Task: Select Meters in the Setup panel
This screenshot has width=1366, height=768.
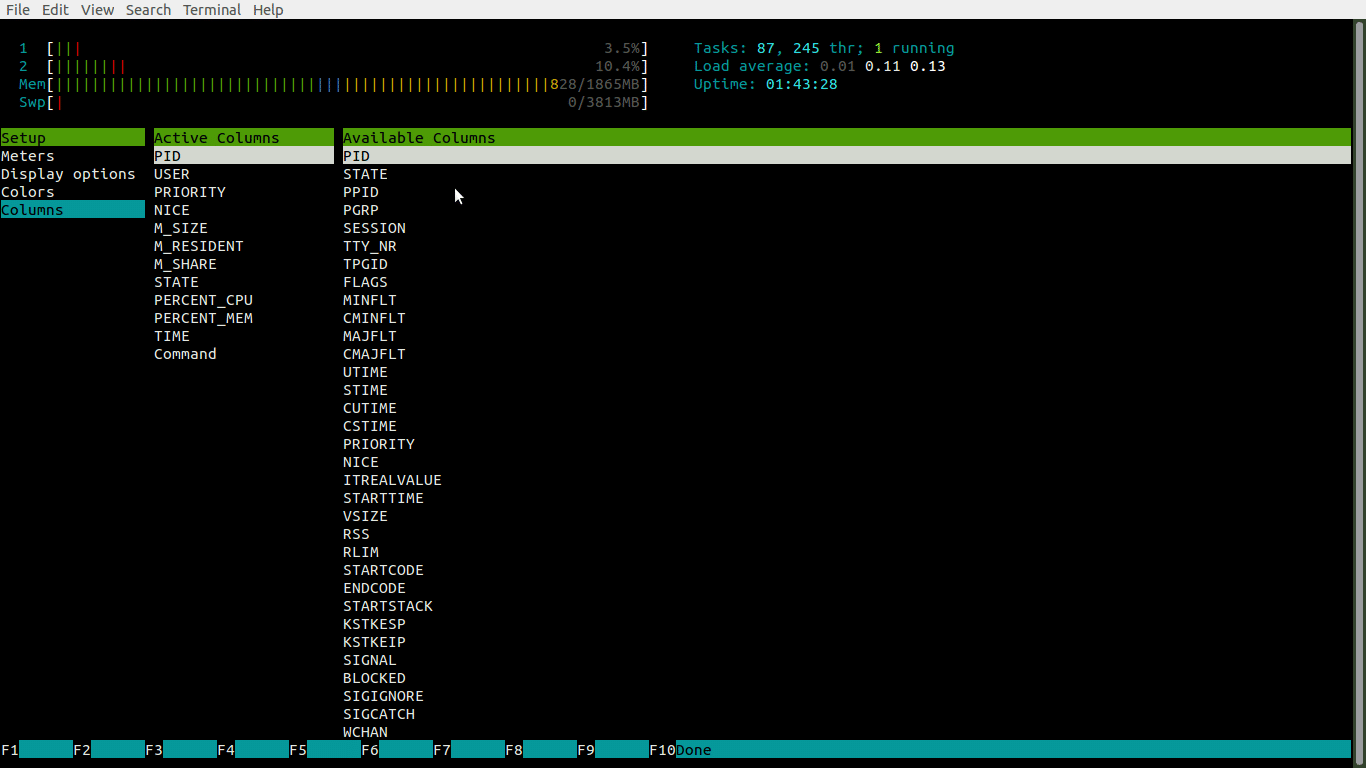Action: tap(28, 156)
